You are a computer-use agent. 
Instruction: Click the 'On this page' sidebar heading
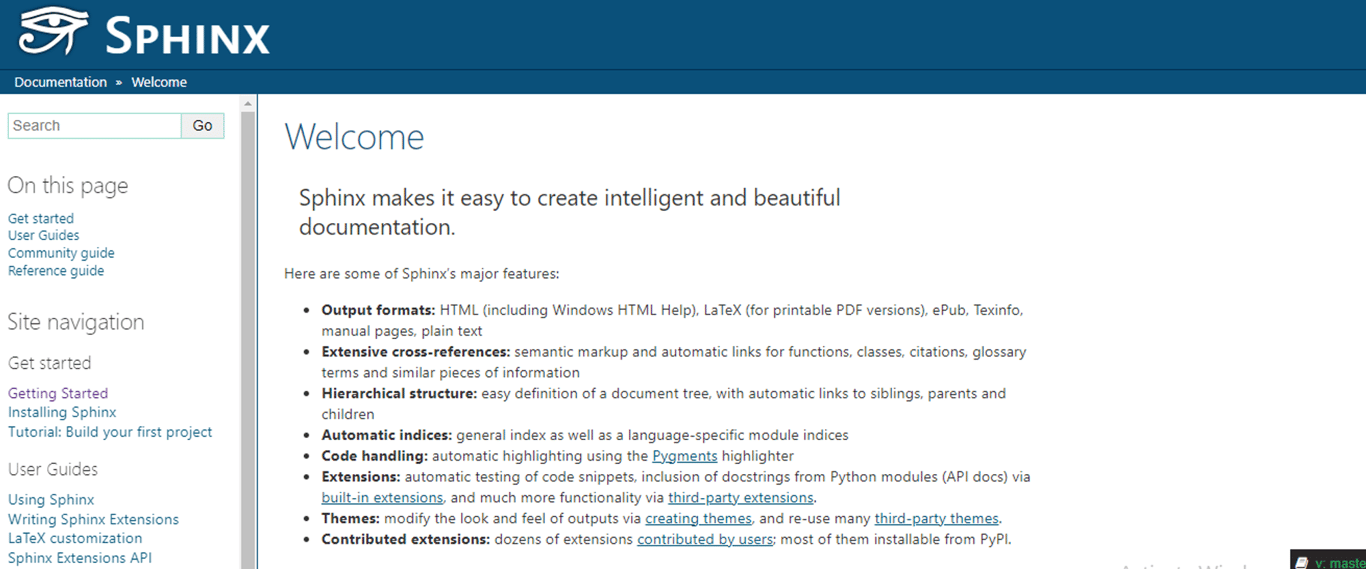tap(68, 186)
